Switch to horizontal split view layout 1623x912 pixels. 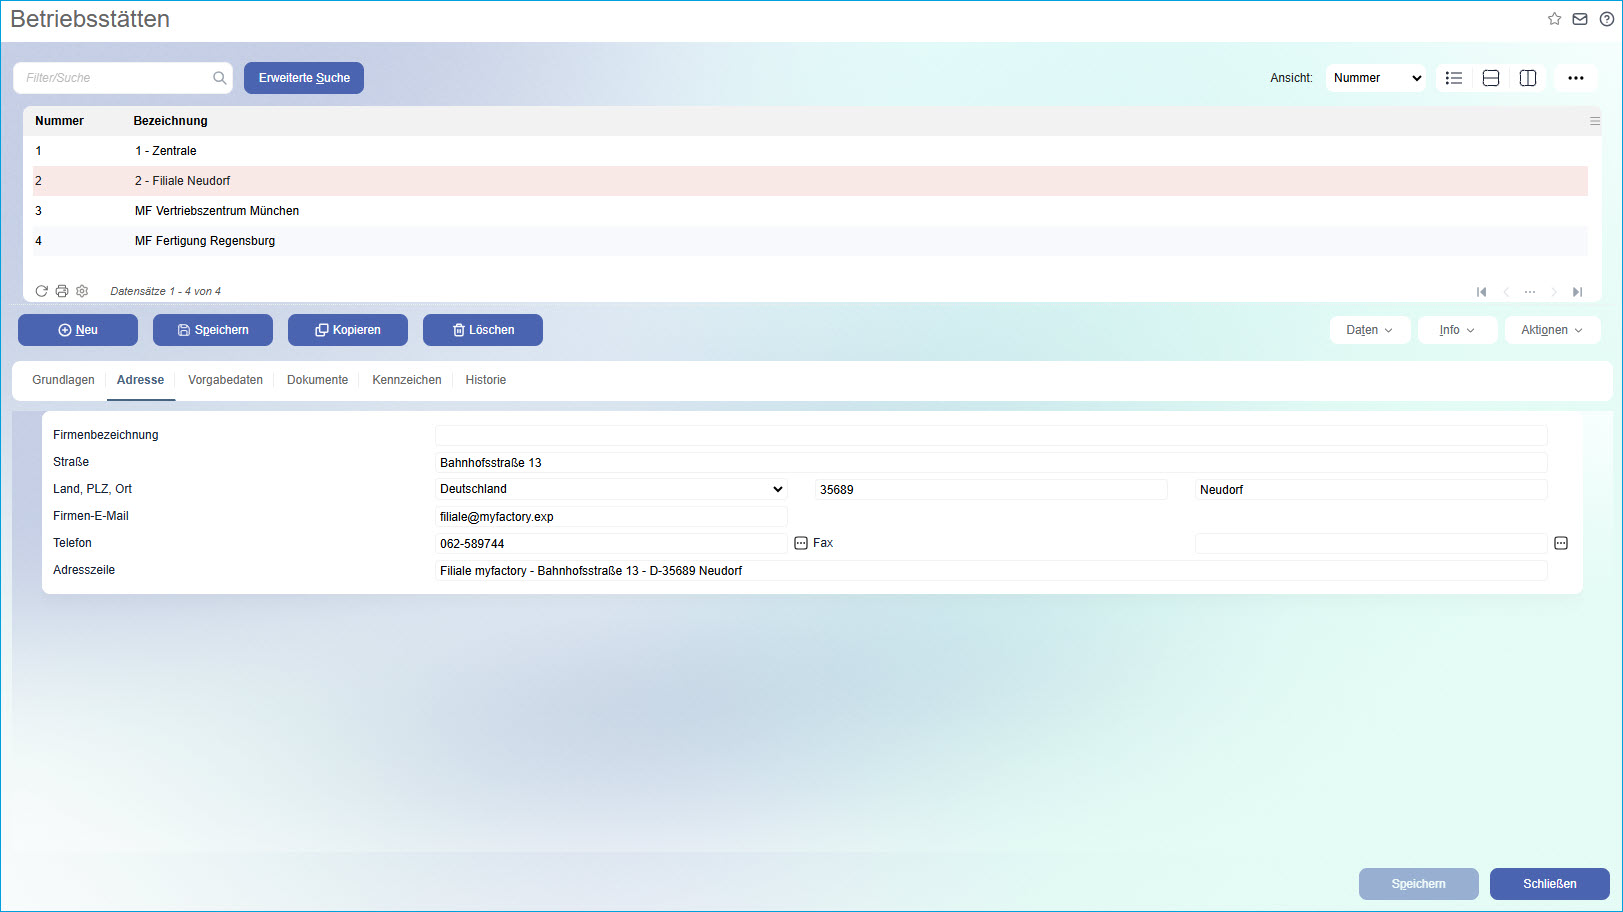pyautogui.click(x=1491, y=77)
